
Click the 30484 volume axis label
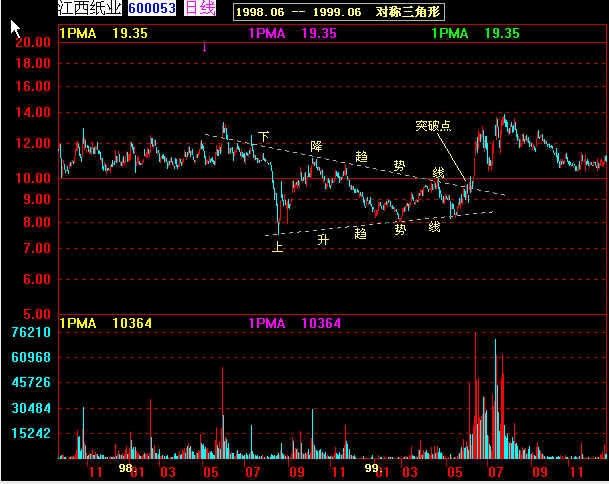coord(31,408)
